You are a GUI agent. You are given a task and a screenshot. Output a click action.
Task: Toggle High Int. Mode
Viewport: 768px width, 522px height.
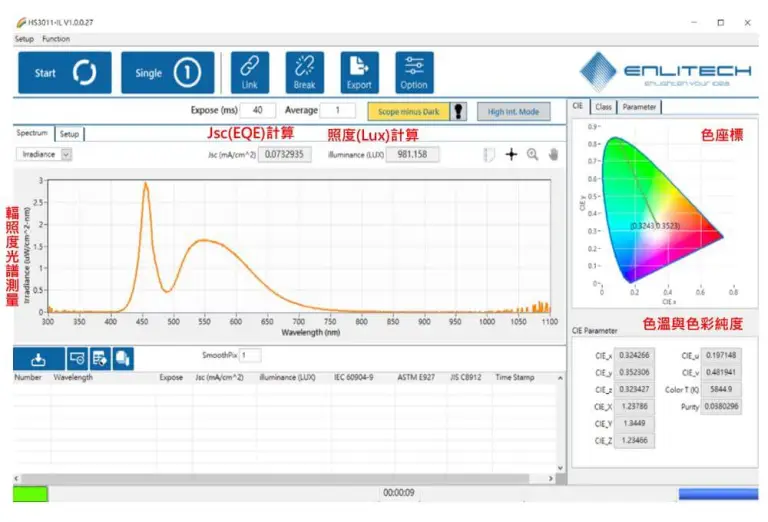tap(513, 112)
